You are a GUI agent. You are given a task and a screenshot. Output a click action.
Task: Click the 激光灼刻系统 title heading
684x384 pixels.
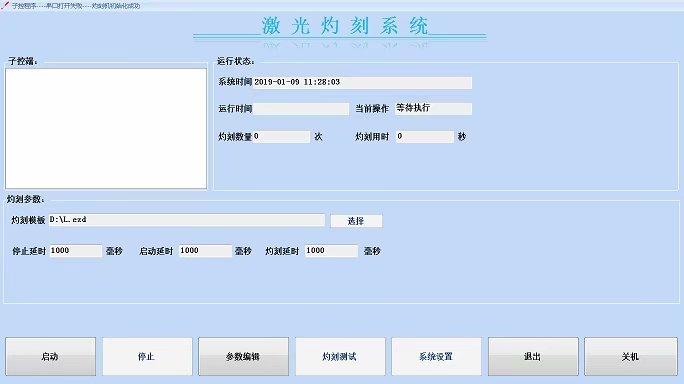pyautogui.click(x=345, y=26)
